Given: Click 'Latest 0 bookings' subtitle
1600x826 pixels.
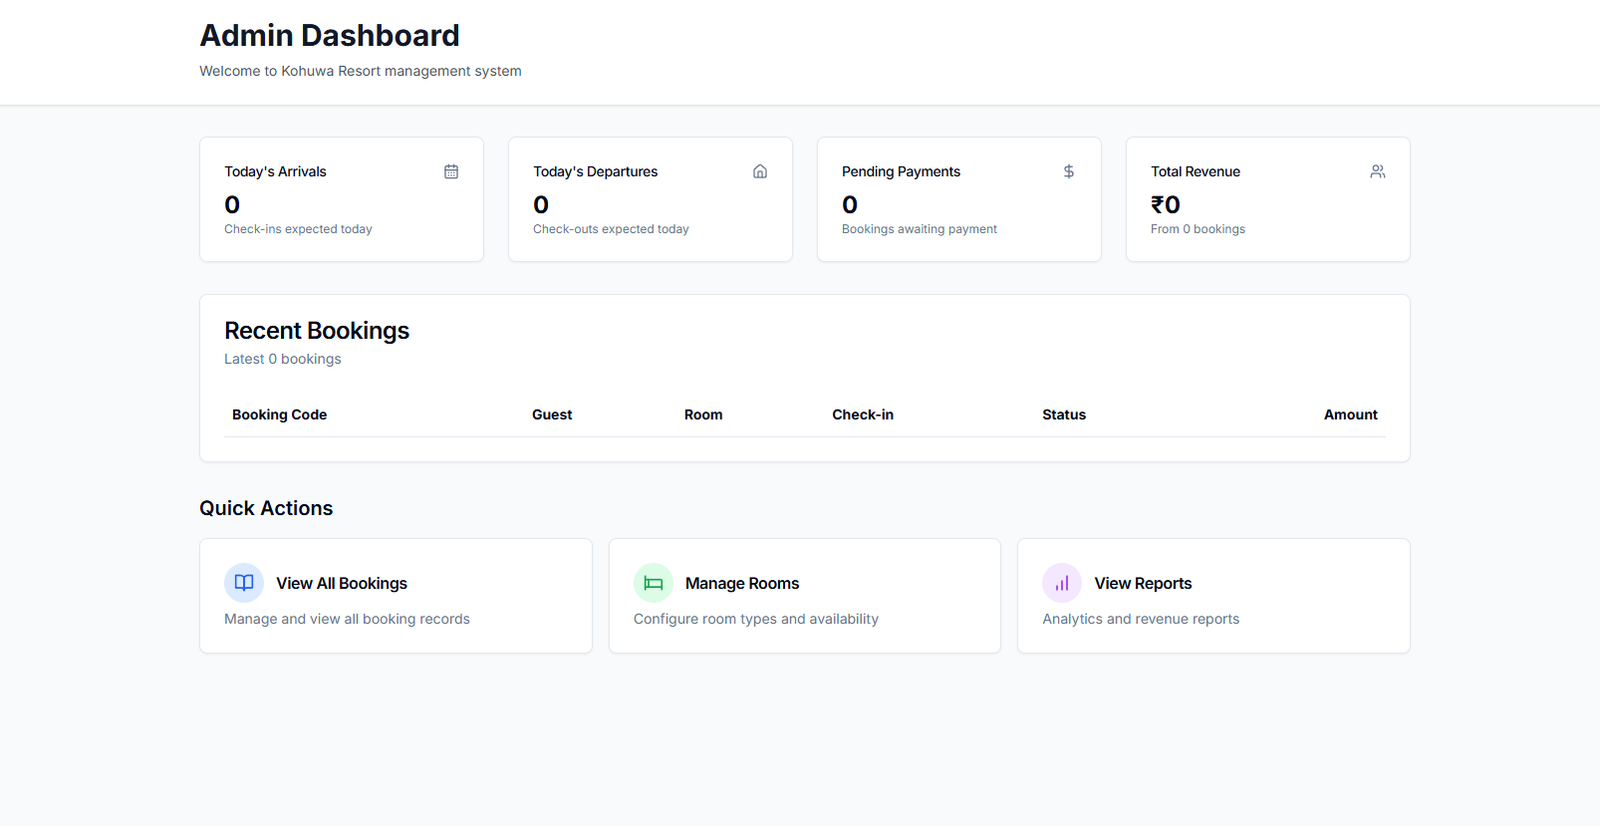Looking at the screenshot, I should (x=283, y=359).
